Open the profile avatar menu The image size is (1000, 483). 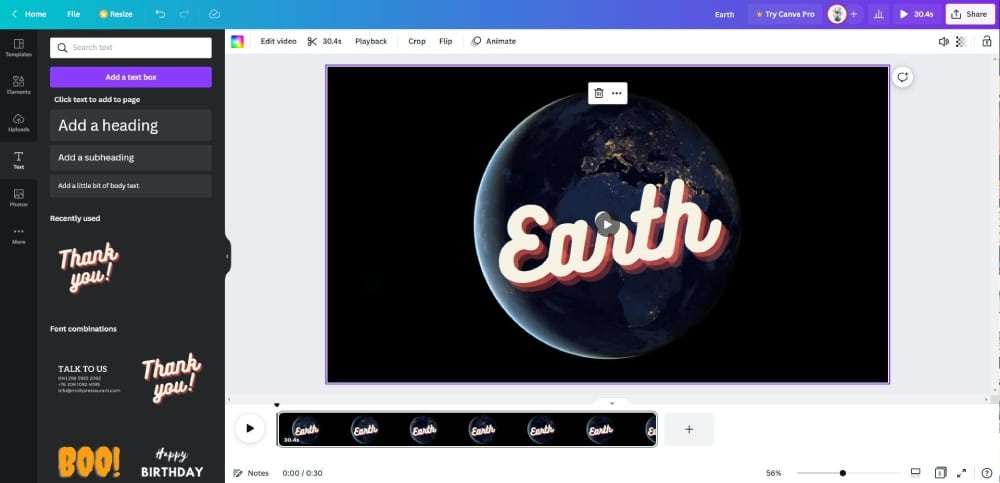pyautogui.click(x=837, y=14)
